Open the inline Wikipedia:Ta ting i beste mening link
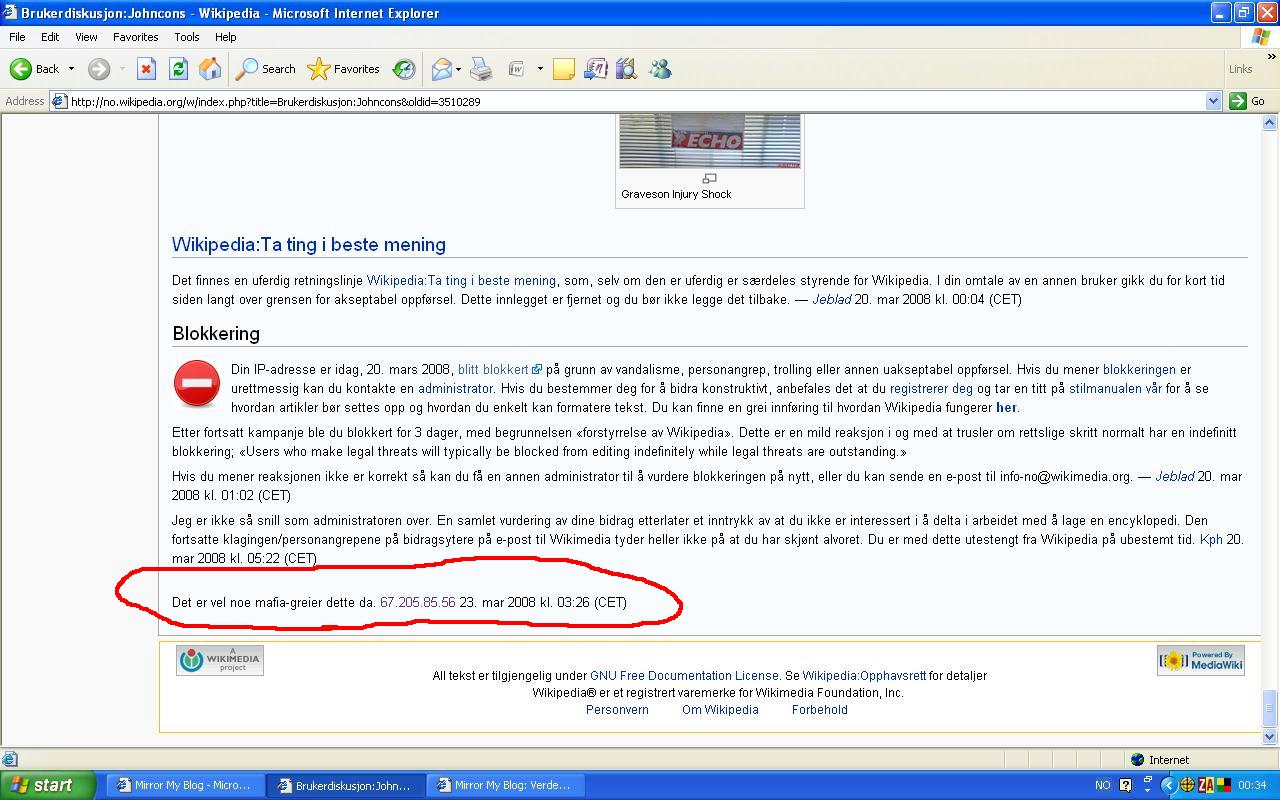1280x800 pixels. [461, 280]
